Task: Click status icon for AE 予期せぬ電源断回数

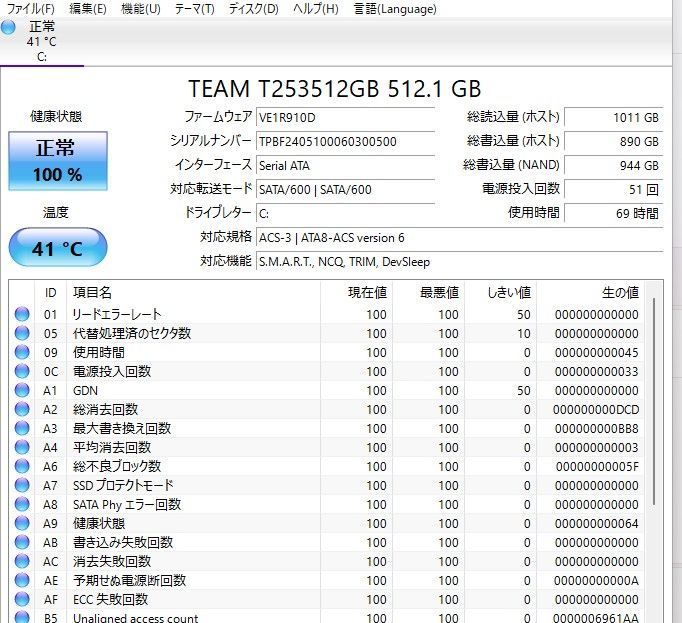Action: [22, 580]
